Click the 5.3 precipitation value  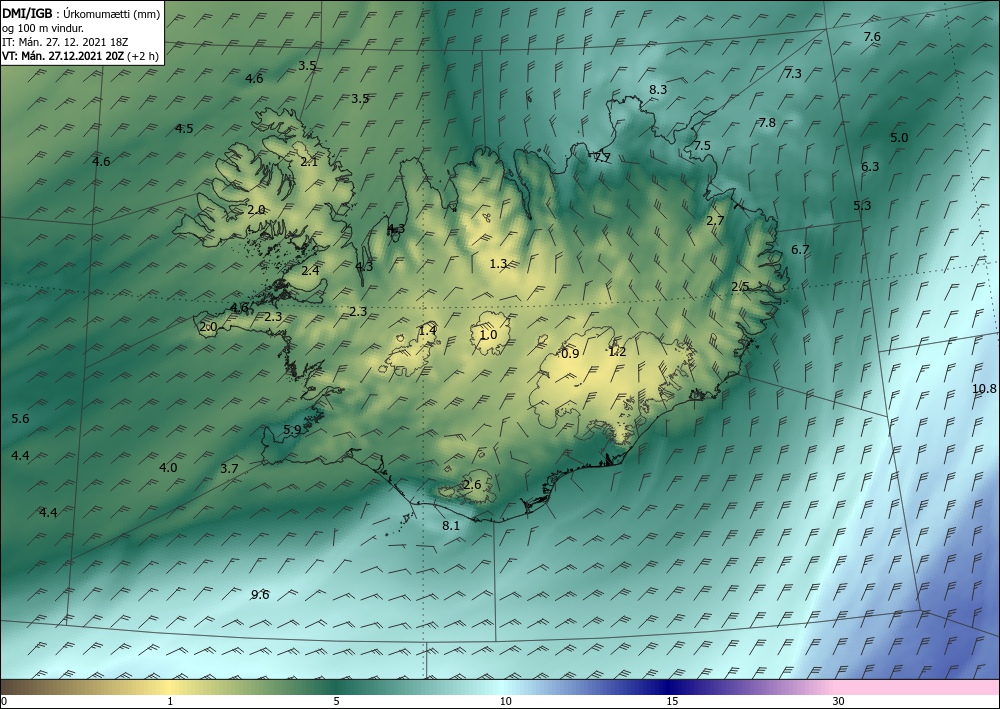pos(862,206)
